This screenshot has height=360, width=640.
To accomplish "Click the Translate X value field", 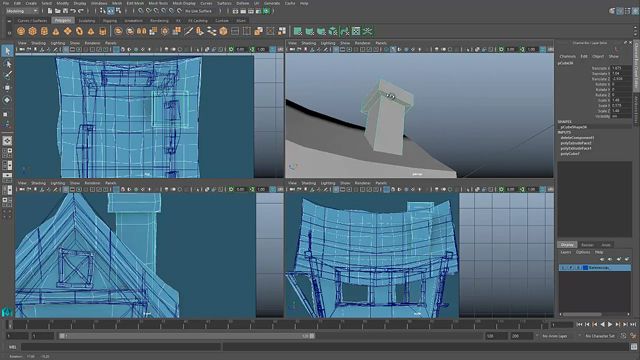I will coord(620,68).
